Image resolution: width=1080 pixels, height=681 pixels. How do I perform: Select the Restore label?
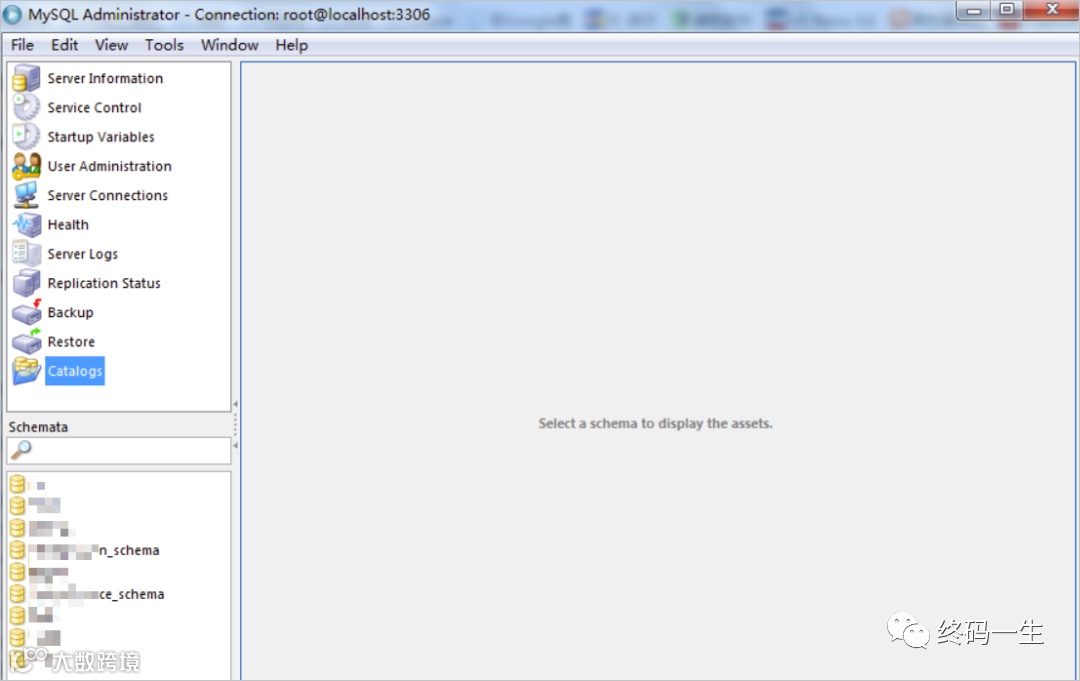pyautogui.click(x=71, y=342)
